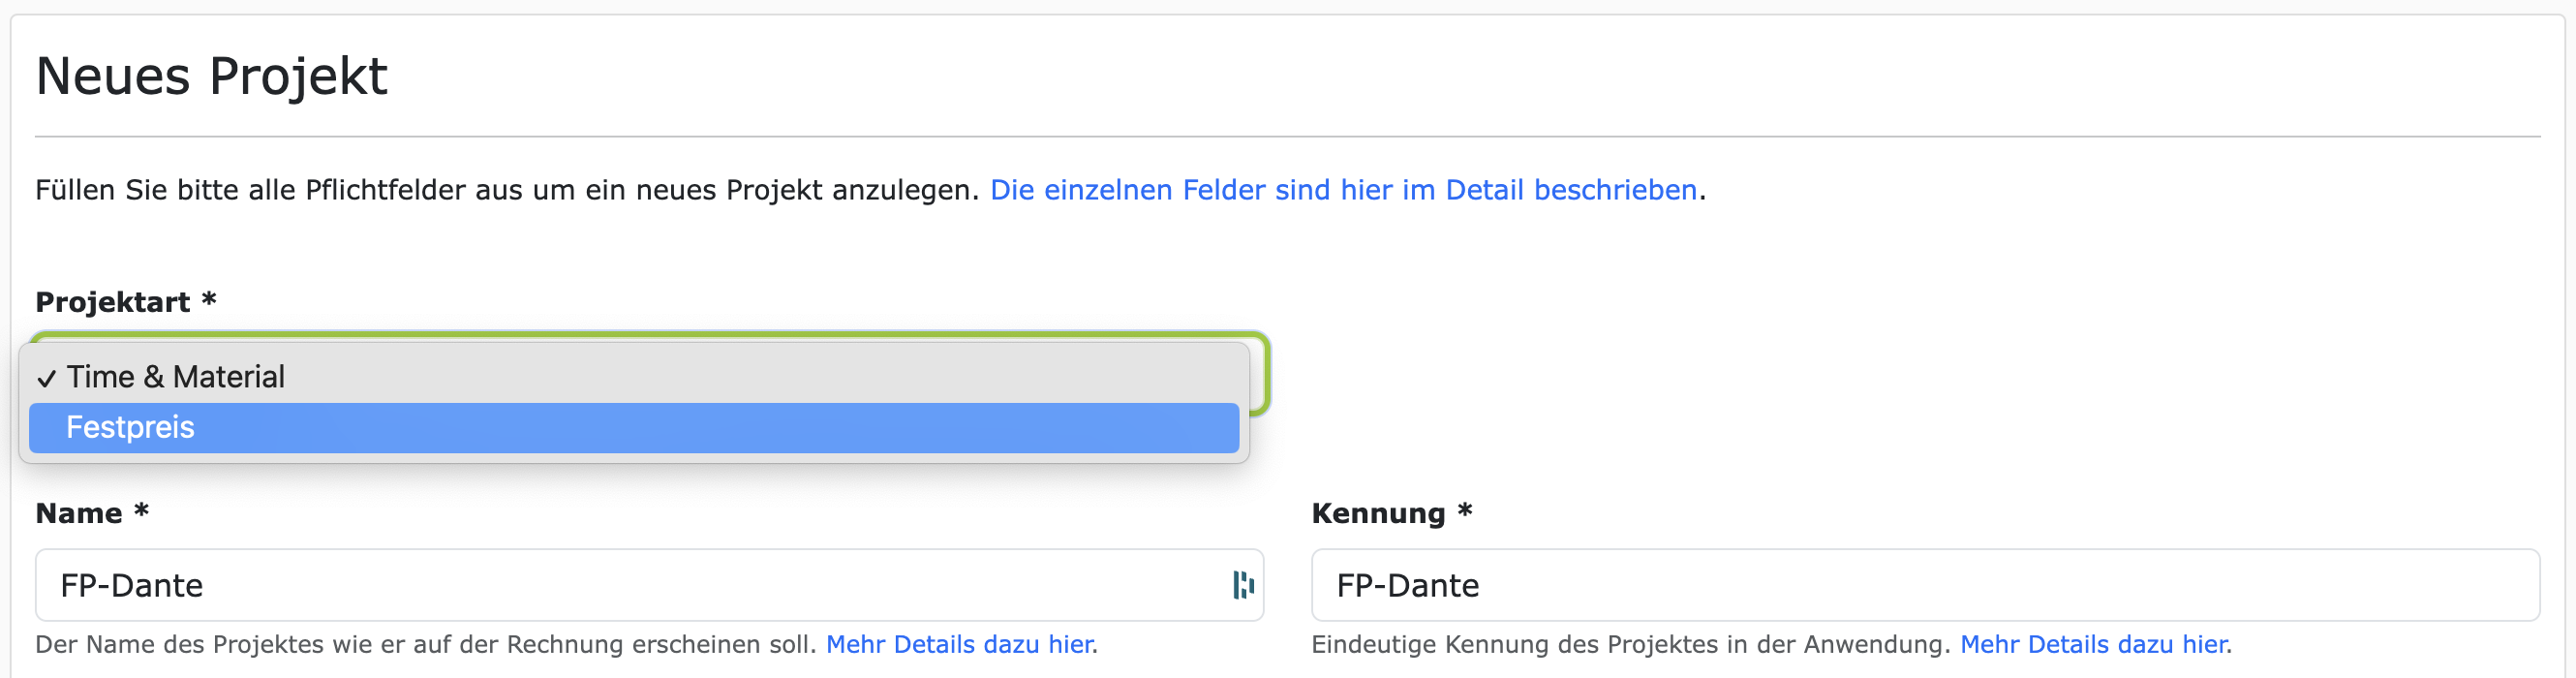Click the instruction text about Pflichtfelder

coord(500,189)
